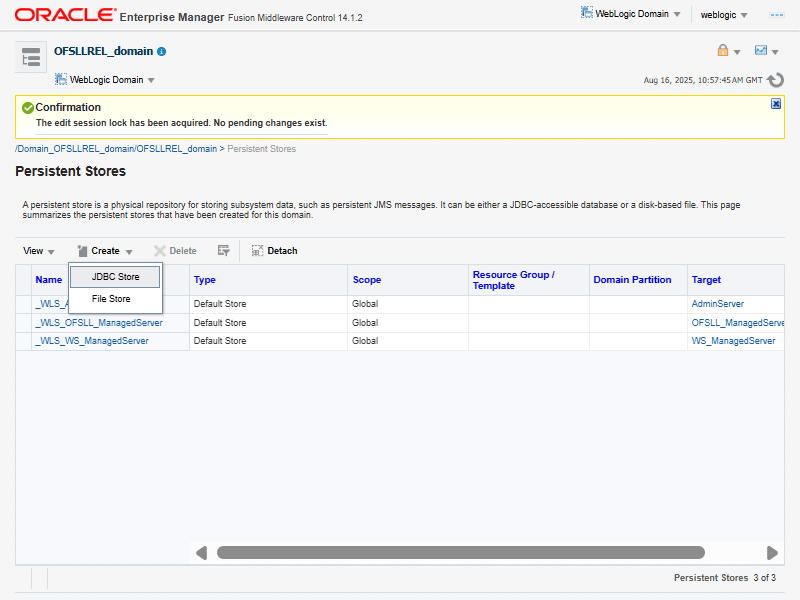The width and height of the screenshot is (800, 600).
Task: Sort by Resource Group / Template column
Action: (513, 280)
